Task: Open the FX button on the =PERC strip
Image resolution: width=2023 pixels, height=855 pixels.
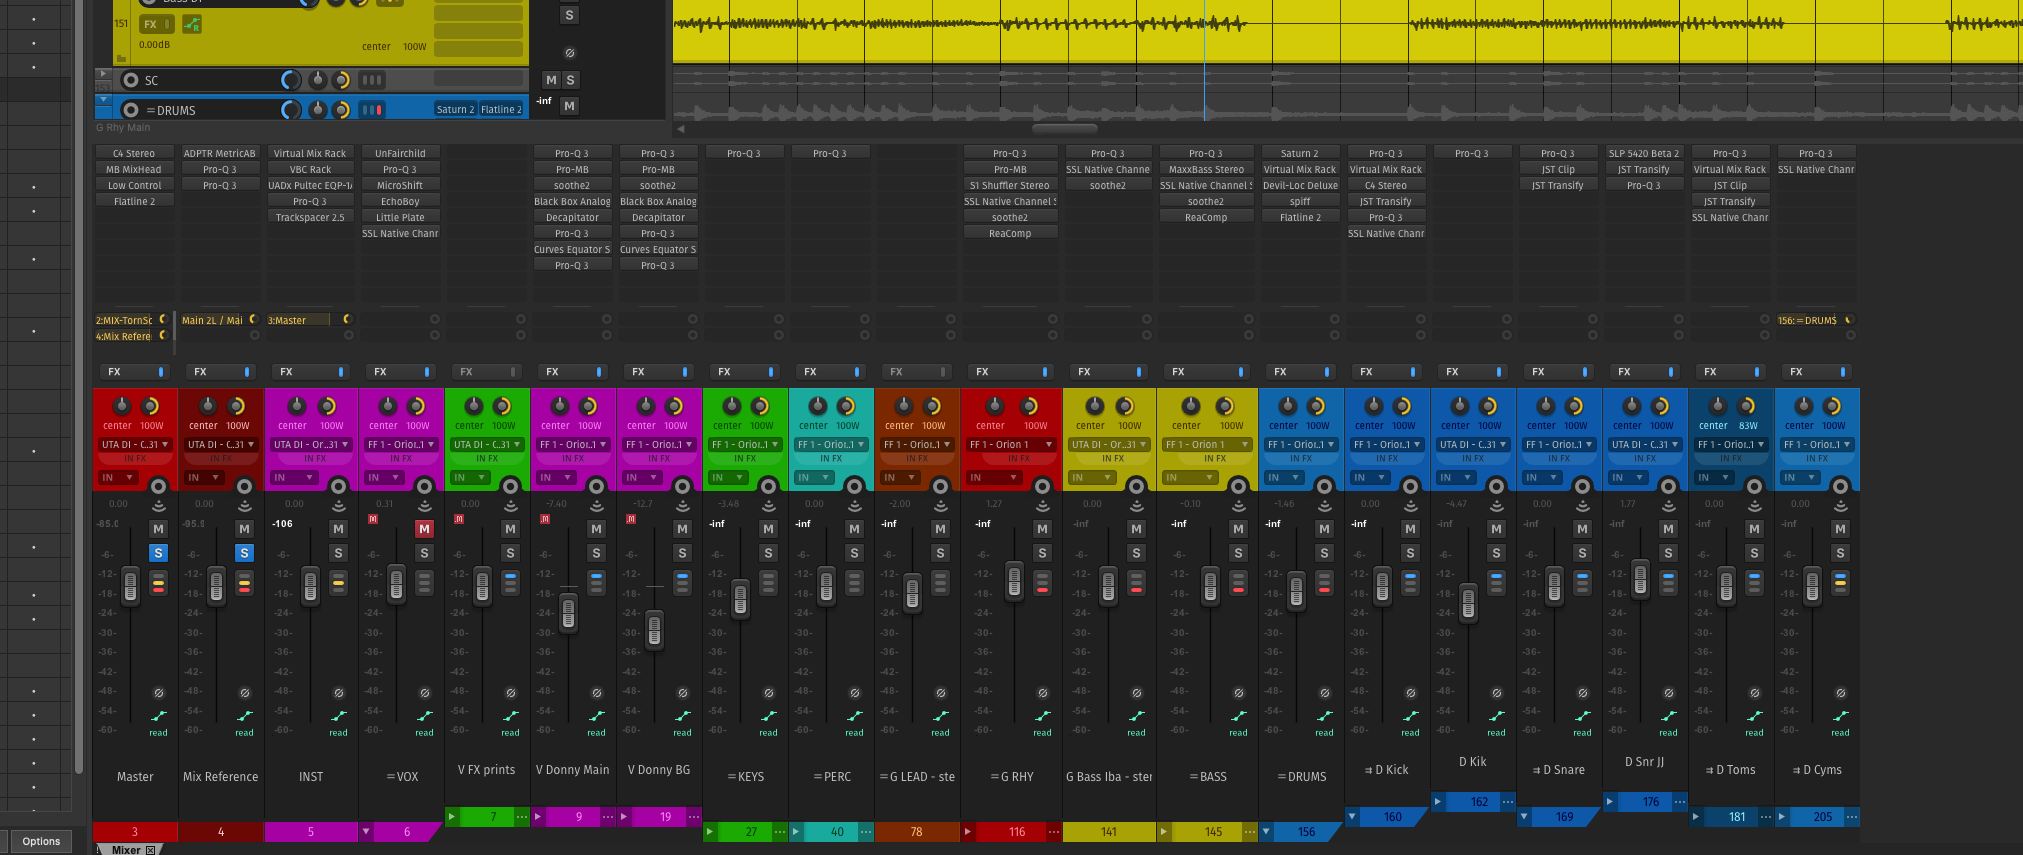Action: tap(820, 372)
